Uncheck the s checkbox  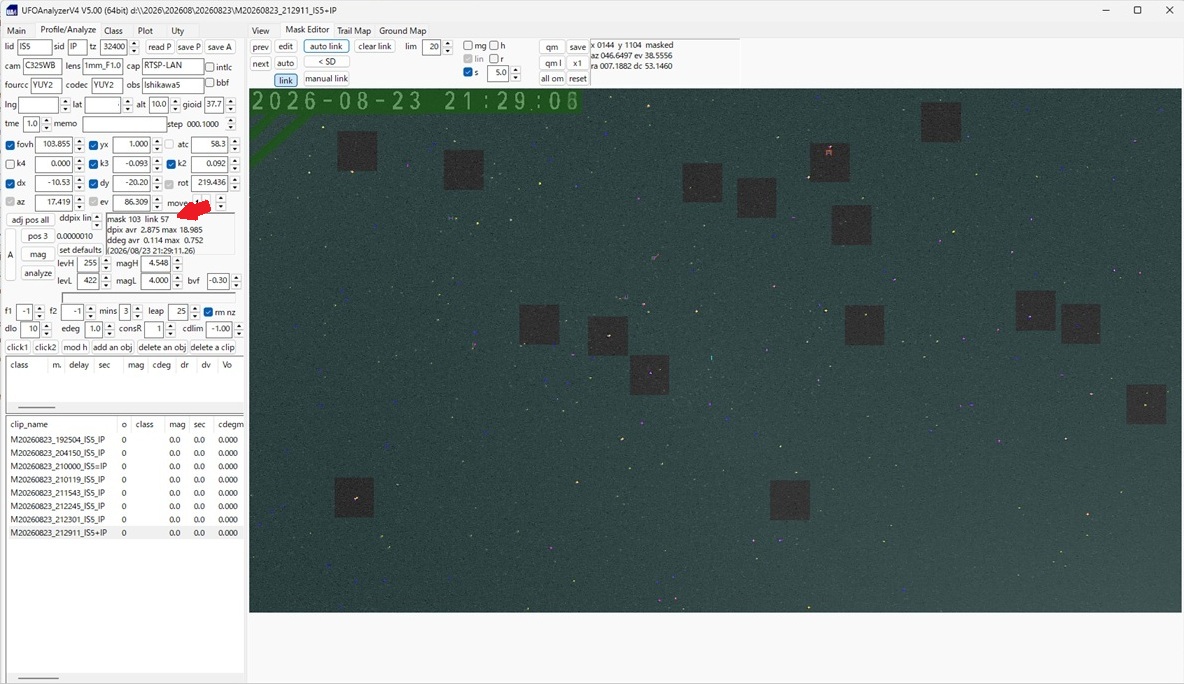coord(468,72)
